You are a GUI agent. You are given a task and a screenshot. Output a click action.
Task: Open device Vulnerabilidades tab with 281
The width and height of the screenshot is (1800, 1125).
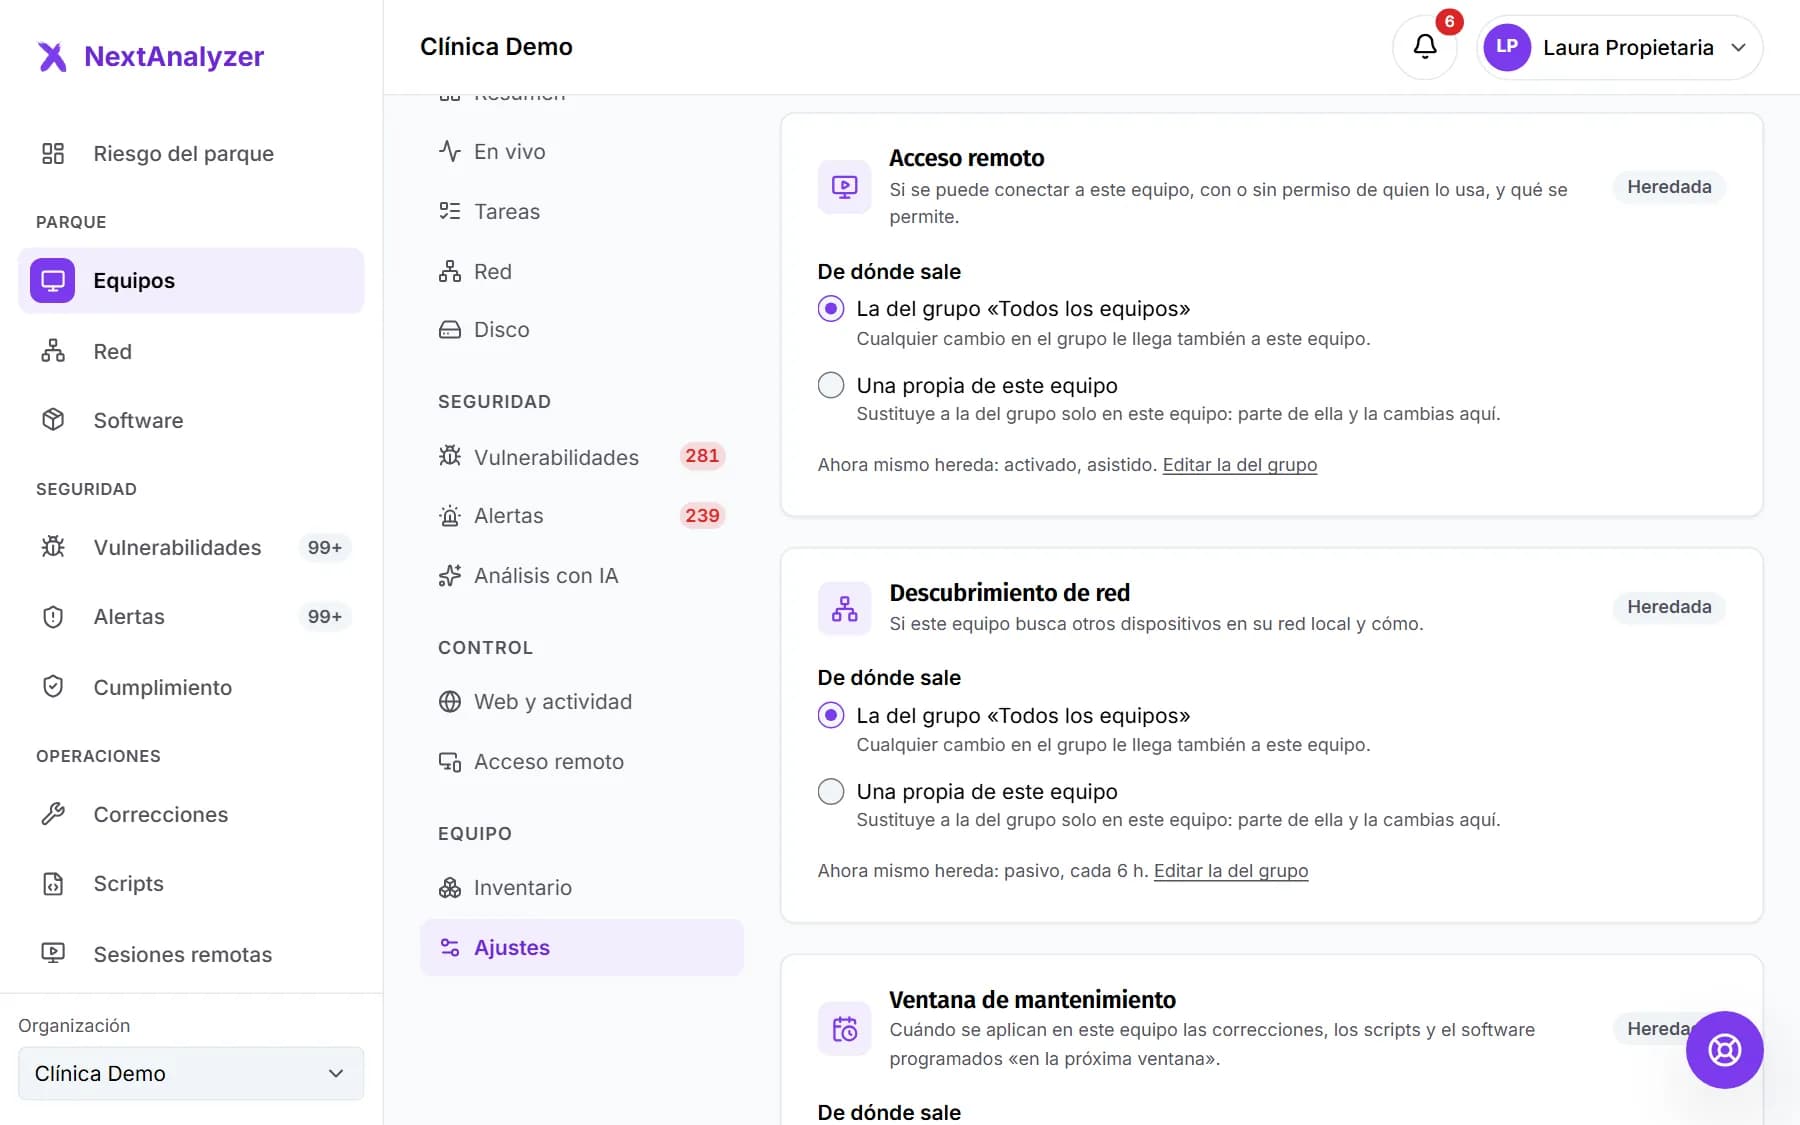[x=582, y=457]
